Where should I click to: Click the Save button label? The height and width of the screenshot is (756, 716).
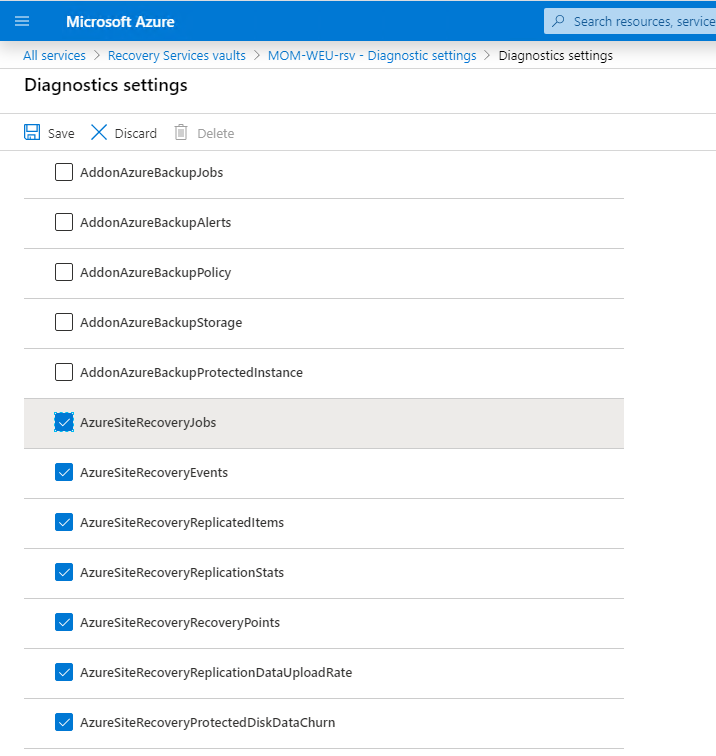point(61,134)
